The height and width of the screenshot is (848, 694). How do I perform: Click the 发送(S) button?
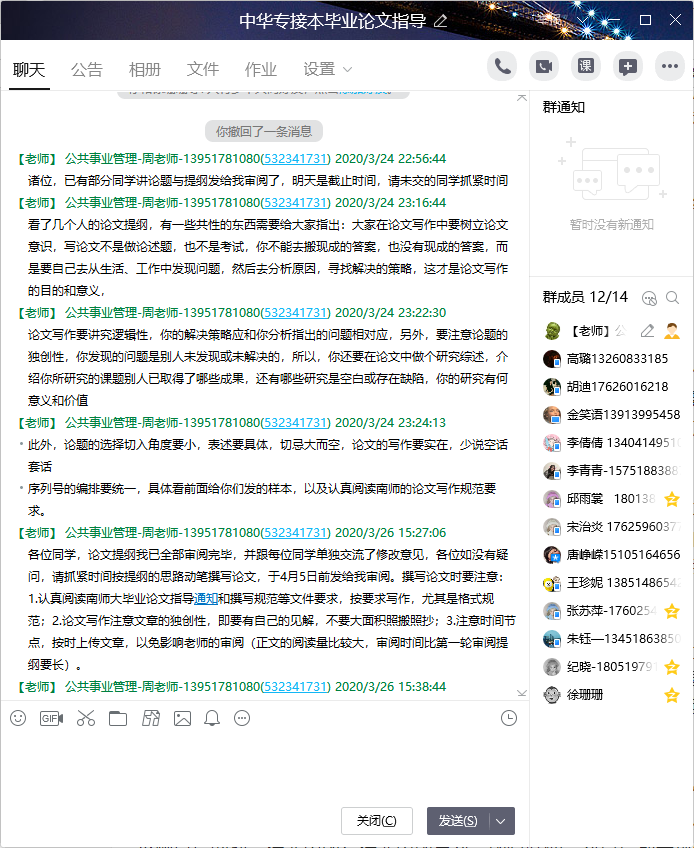click(x=458, y=821)
